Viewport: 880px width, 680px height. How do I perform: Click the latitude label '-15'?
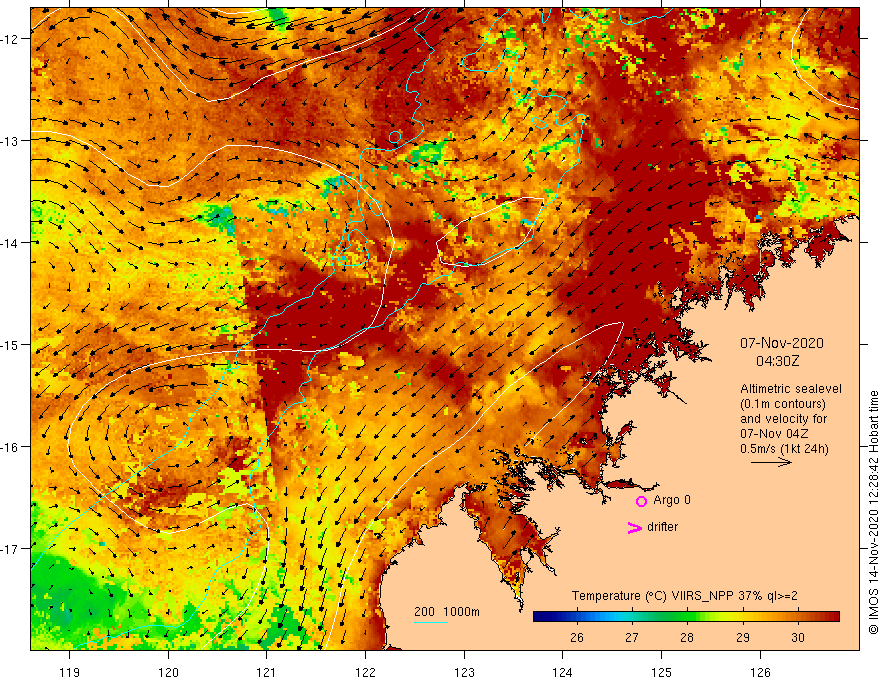[10, 345]
